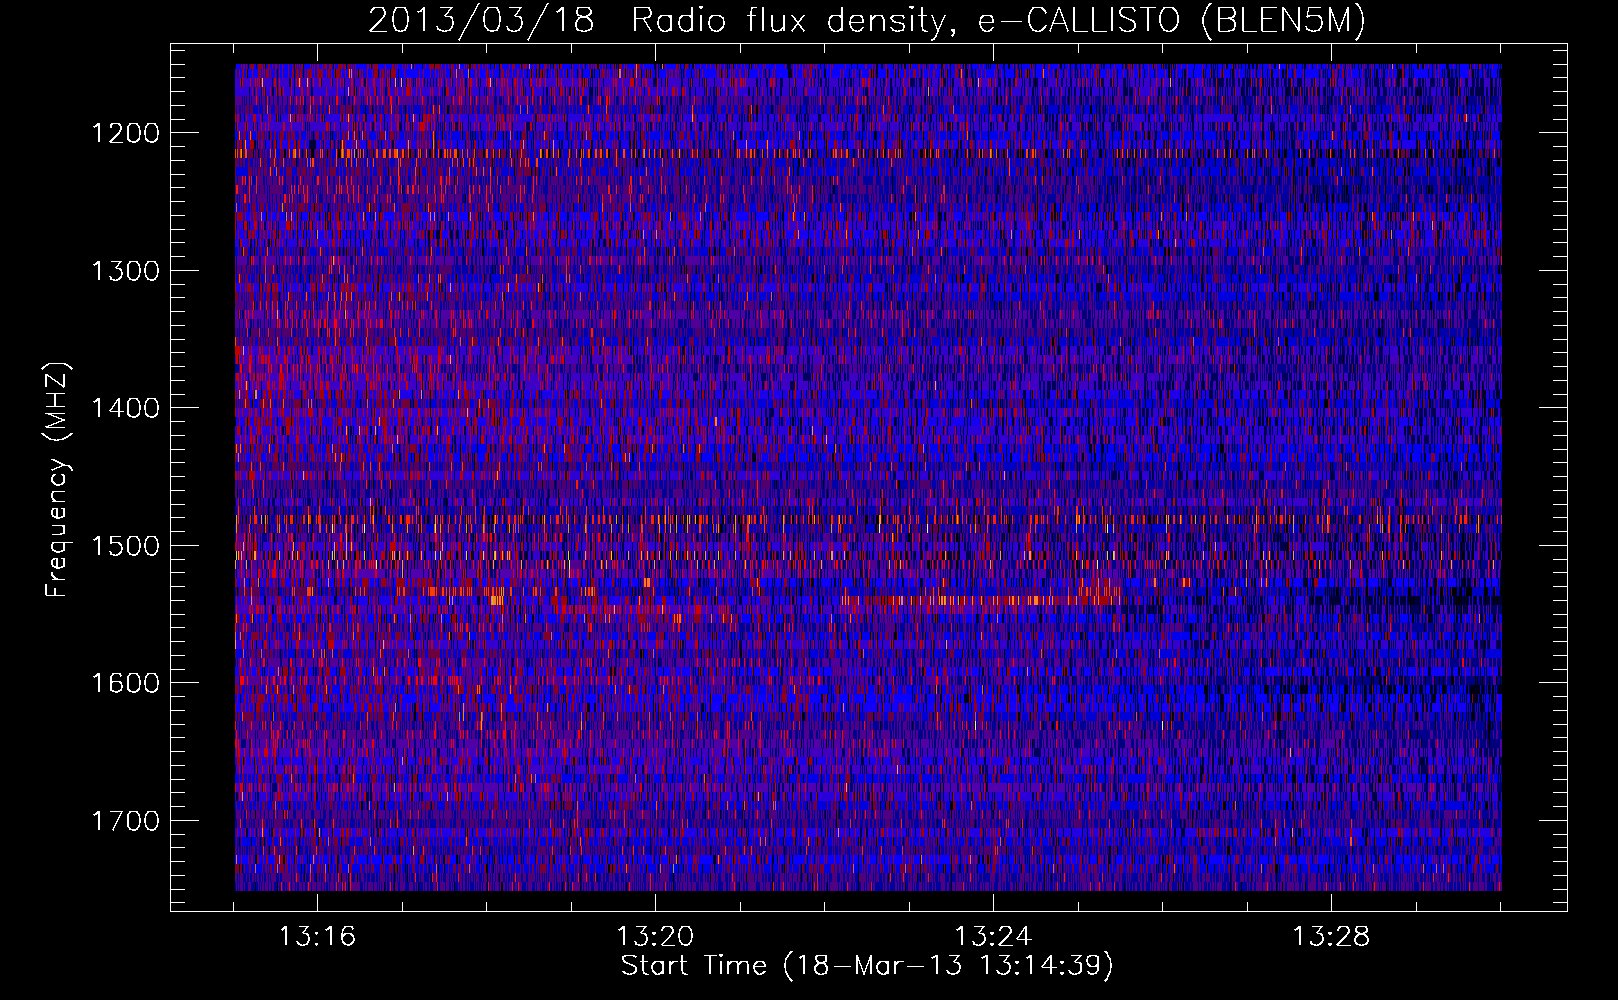
Task: Click the 1200 frequency tick label
Action: (125, 133)
